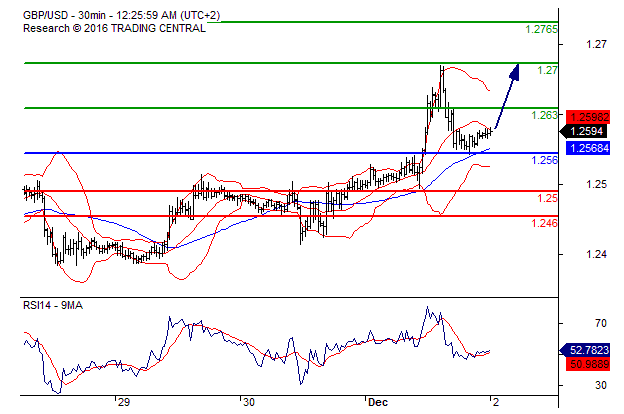Click the 1.24 price axis label

[x=596, y=254]
